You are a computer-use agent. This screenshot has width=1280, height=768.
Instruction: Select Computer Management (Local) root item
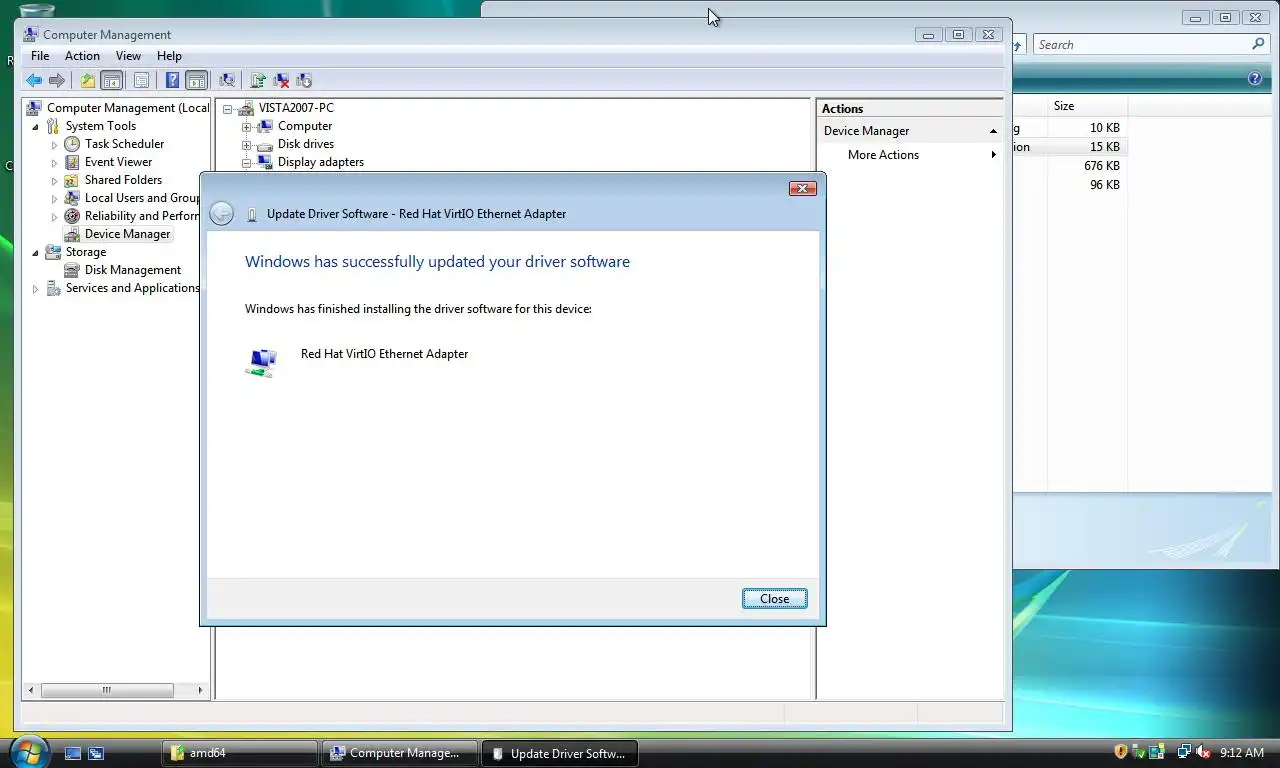pyautogui.click(x=128, y=108)
